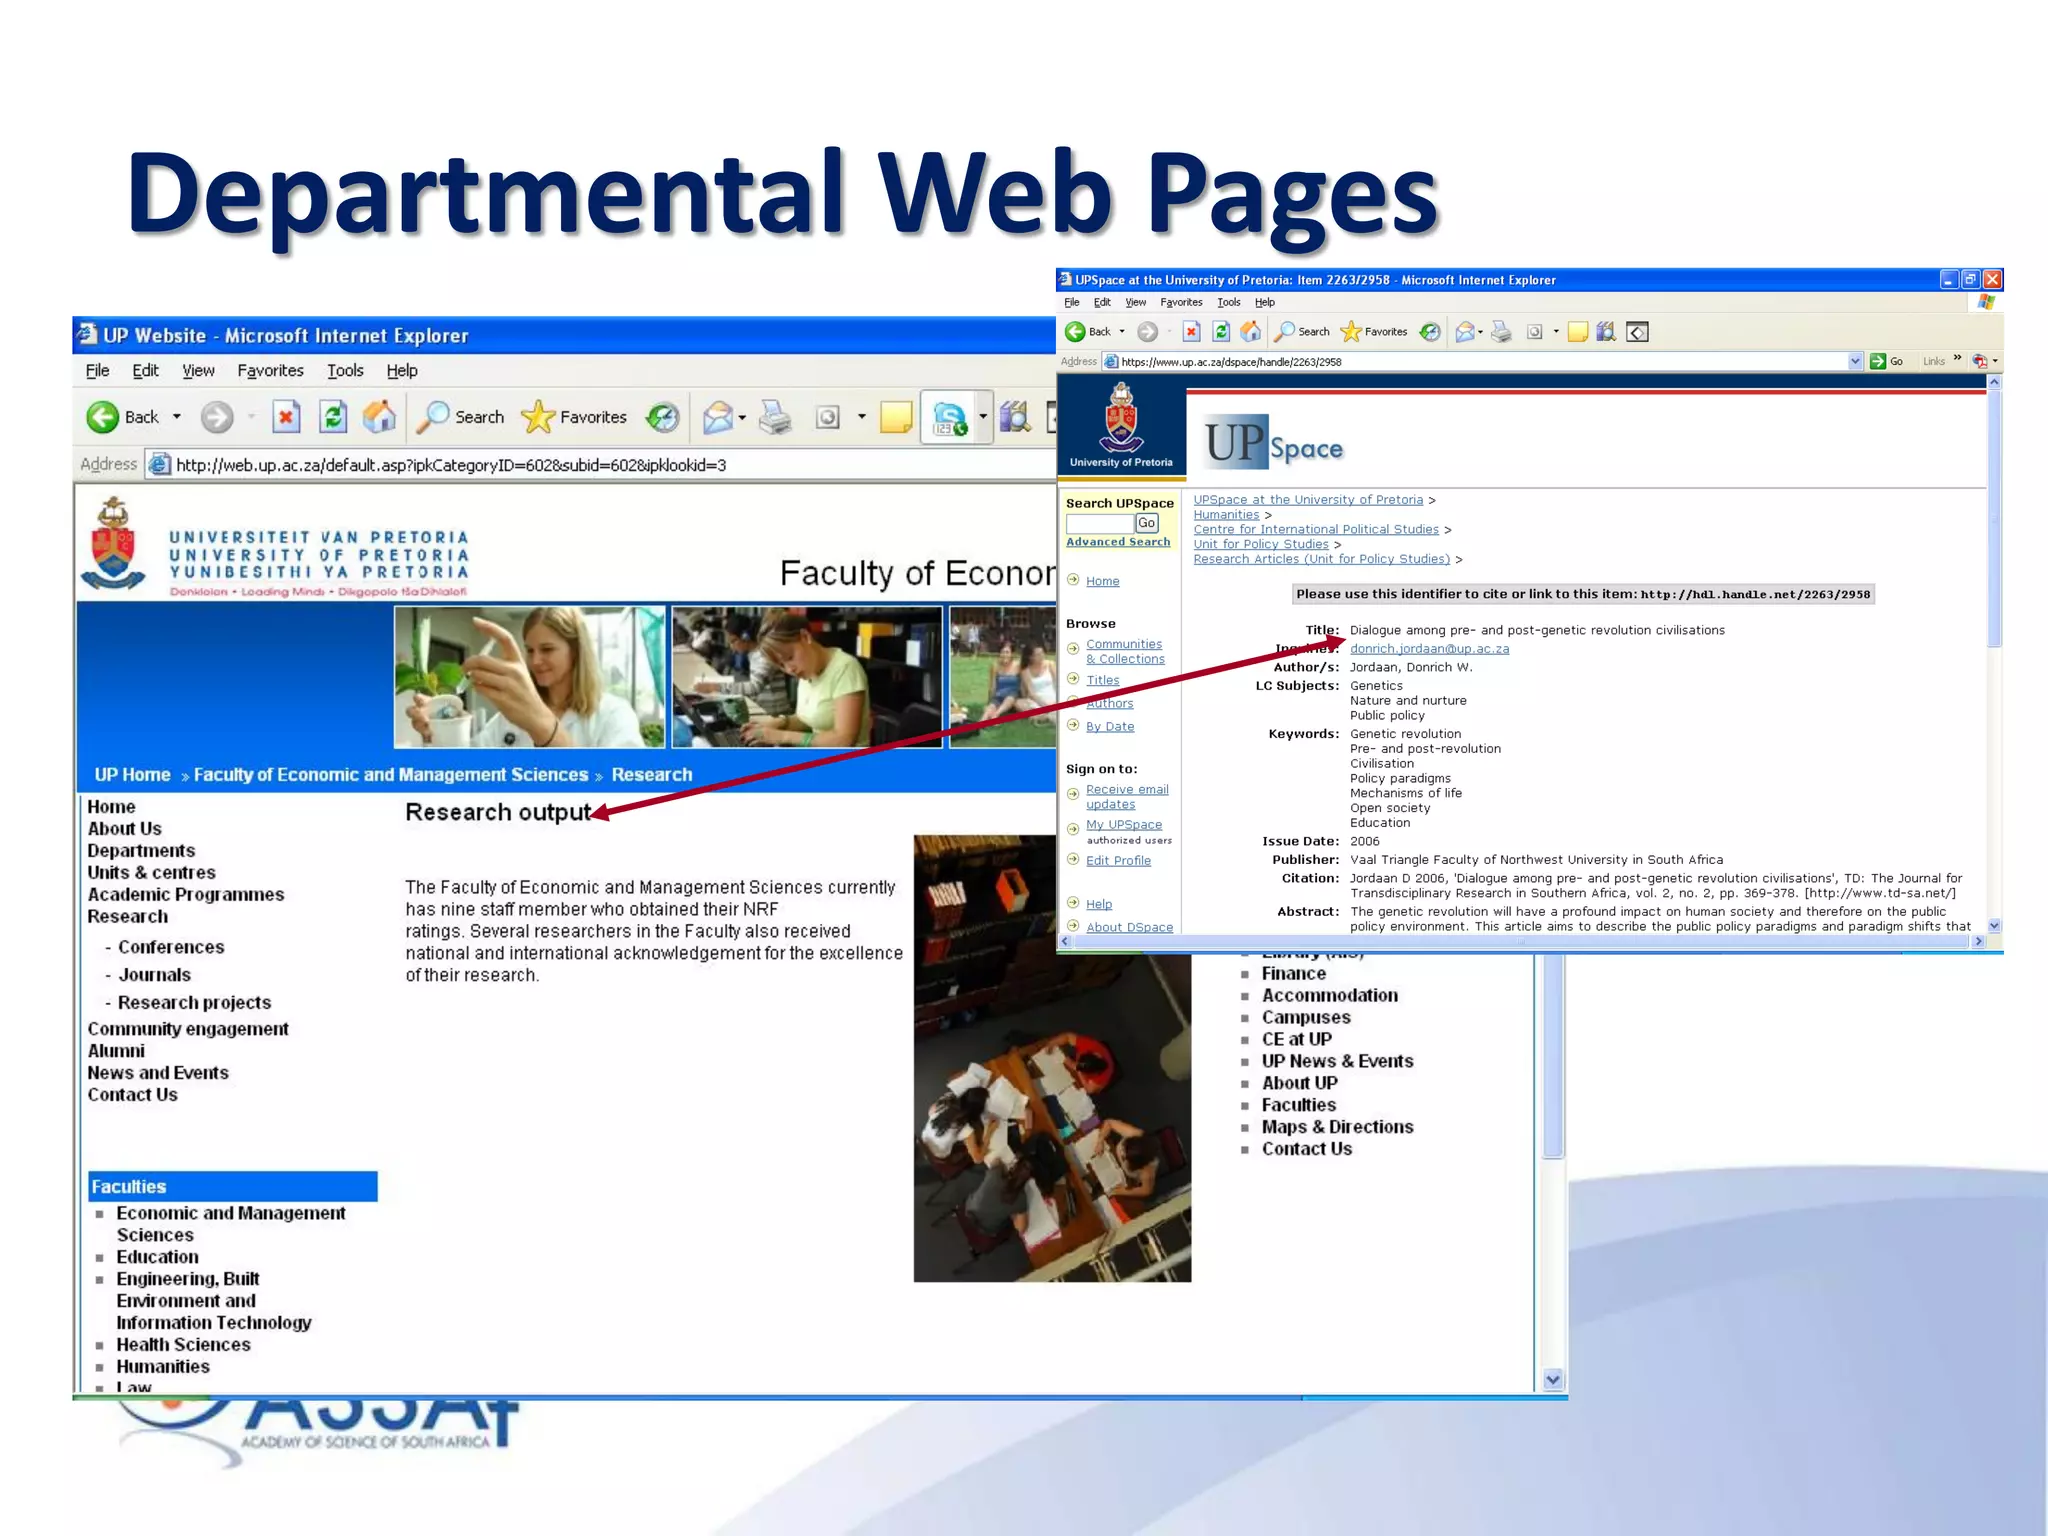2048x1536 pixels.
Task: Click Back arrow in UP Website window
Action: 103,417
